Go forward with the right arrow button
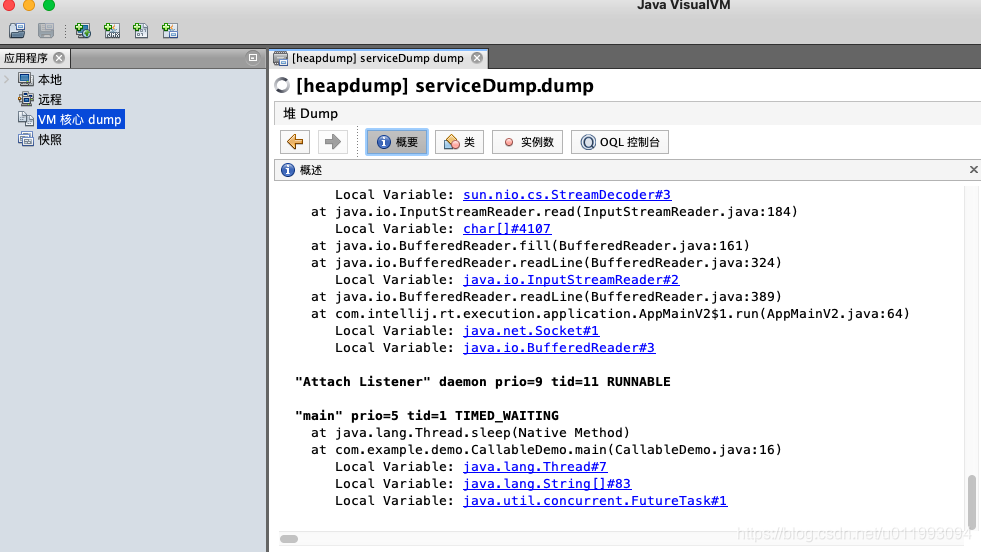981x552 pixels. click(x=333, y=142)
